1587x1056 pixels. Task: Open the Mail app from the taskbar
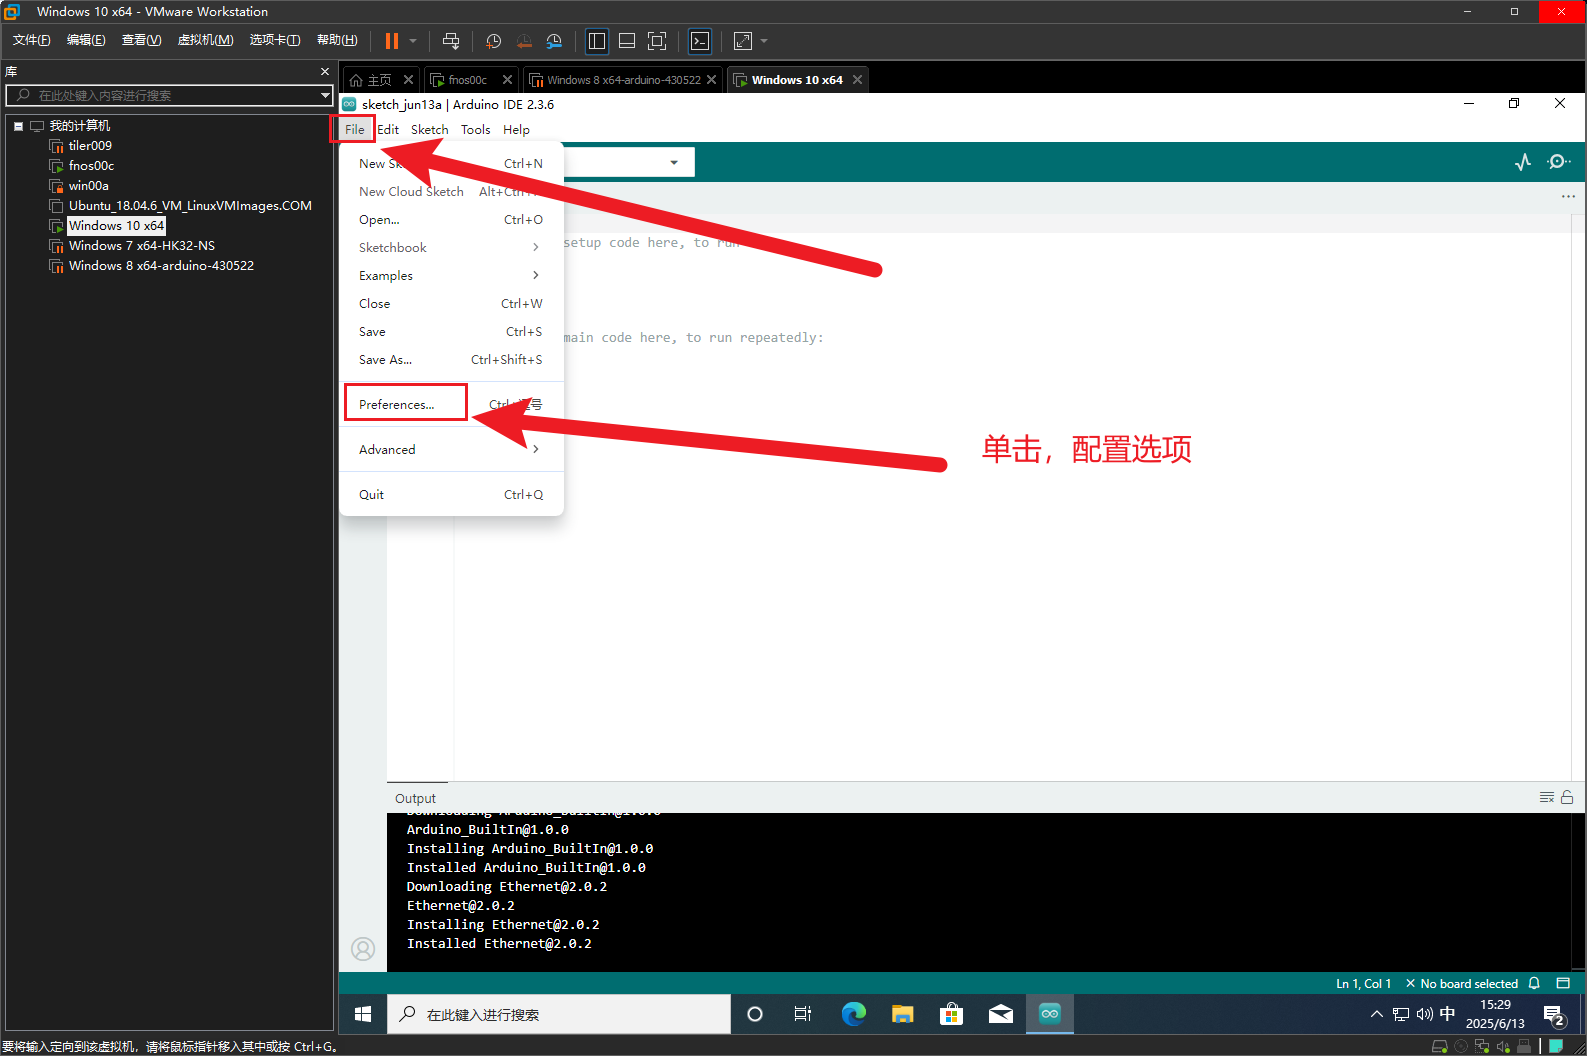pyautogui.click(x=1000, y=1014)
